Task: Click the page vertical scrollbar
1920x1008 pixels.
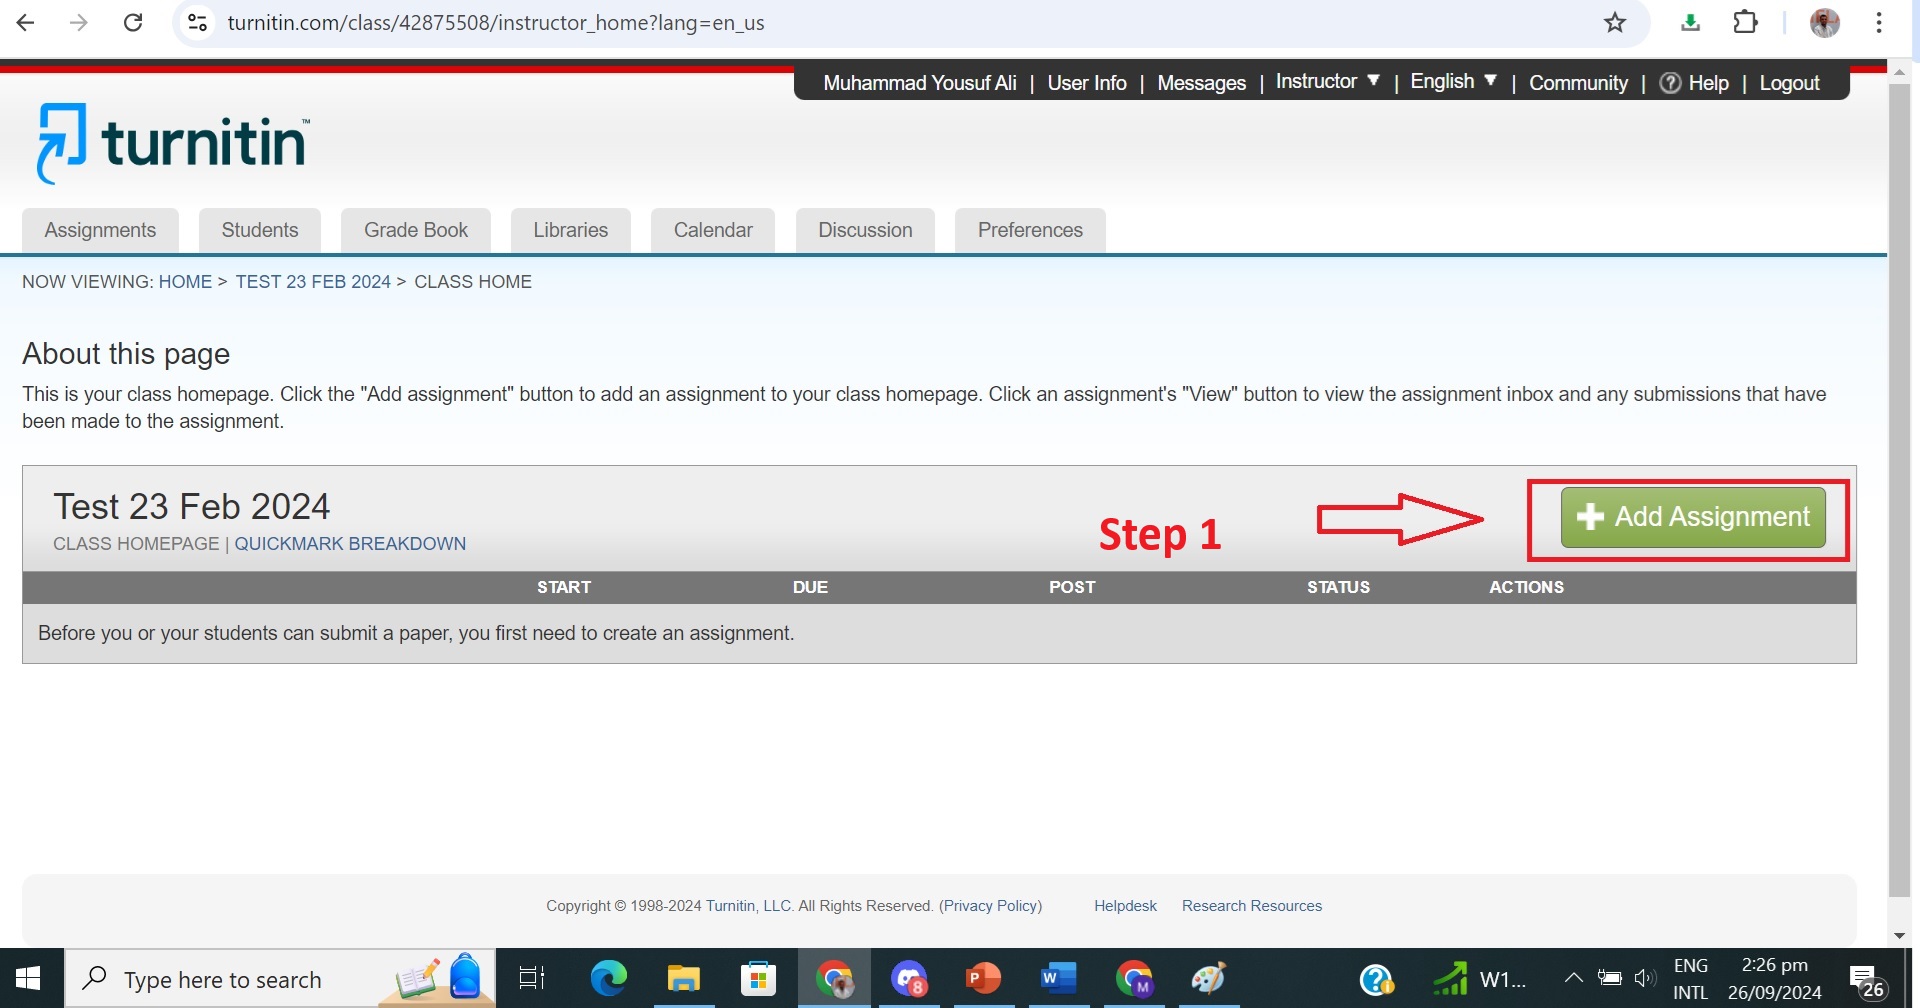Action: (x=1899, y=490)
